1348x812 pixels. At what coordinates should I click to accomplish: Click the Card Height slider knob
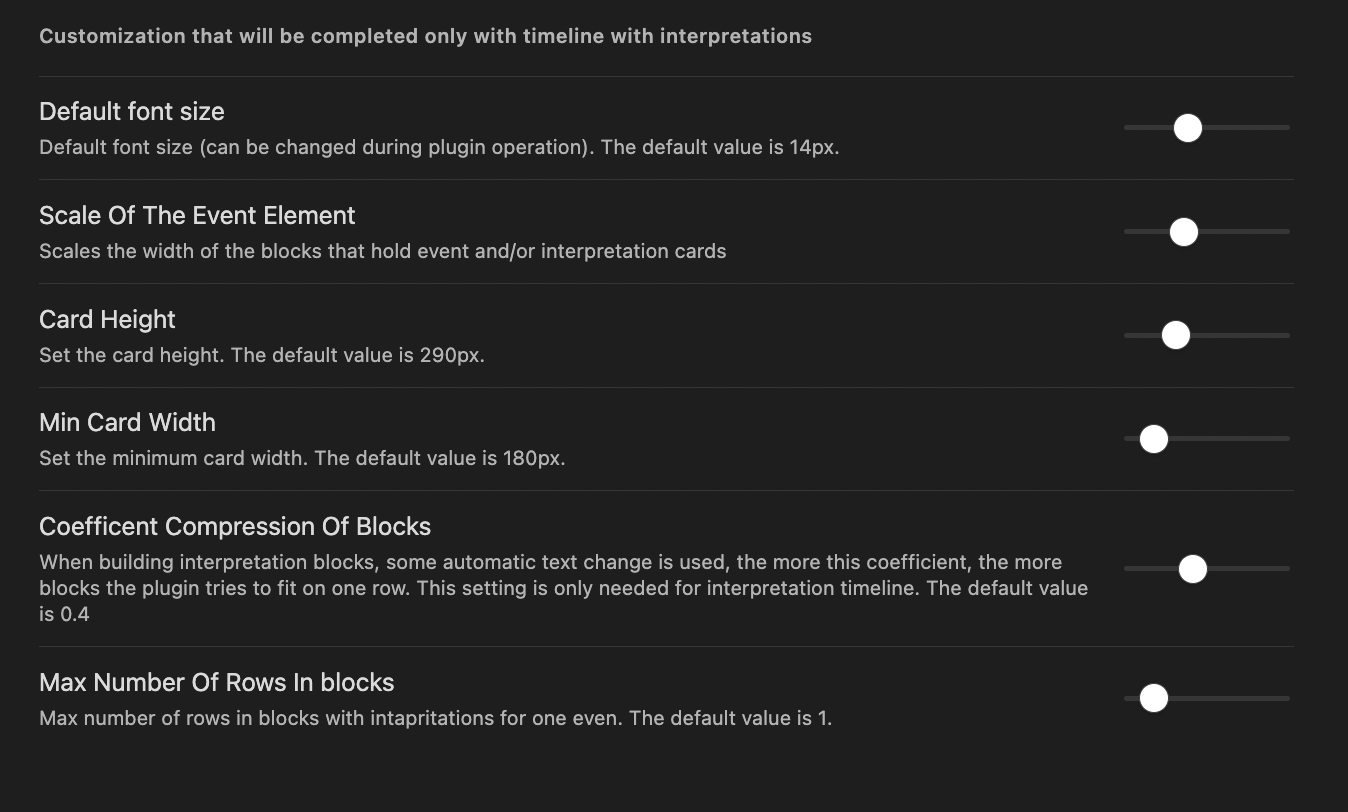click(1175, 335)
